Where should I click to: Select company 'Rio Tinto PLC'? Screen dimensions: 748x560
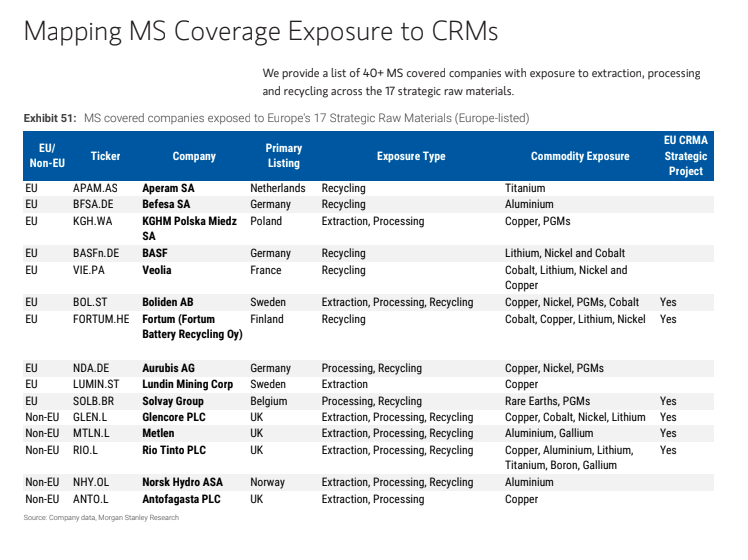pyautogui.click(x=174, y=451)
